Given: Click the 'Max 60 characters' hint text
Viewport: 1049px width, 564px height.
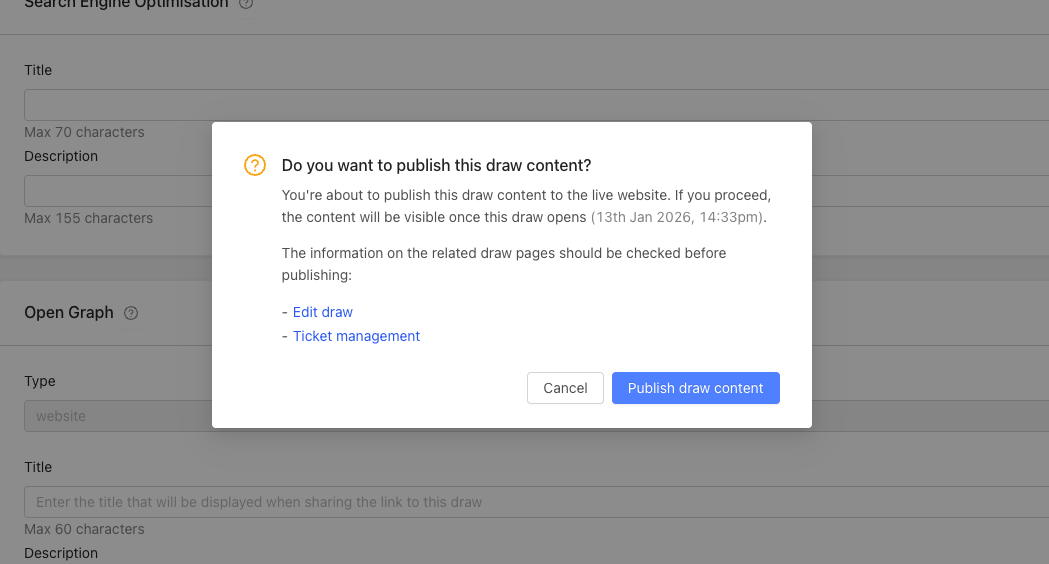Looking at the screenshot, I should tap(84, 529).
